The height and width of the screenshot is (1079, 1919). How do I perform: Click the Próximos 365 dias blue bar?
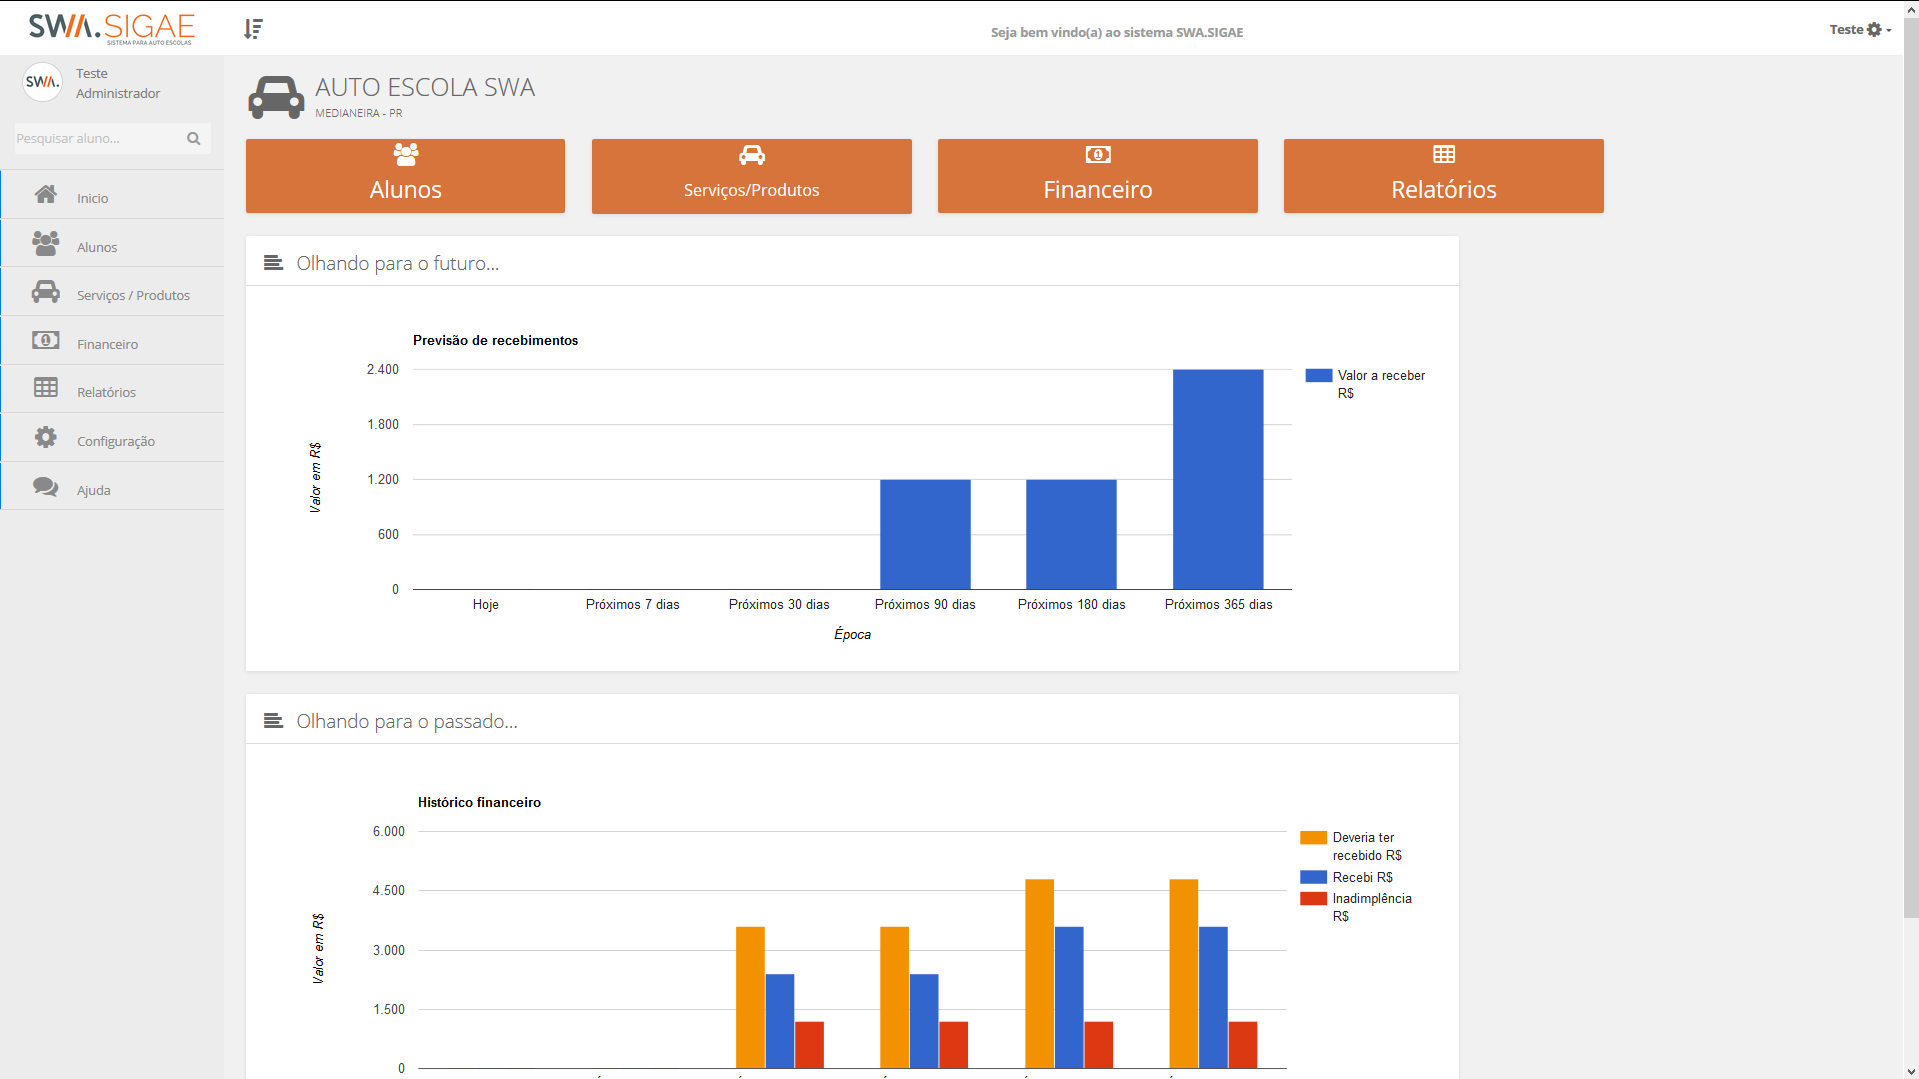pyautogui.click(x=1218, y=479)
